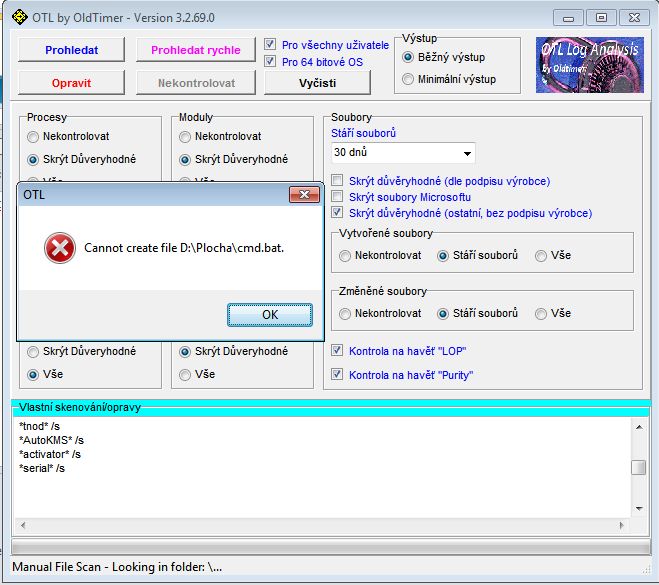Select the Běžný výstup radio button
Image resolution: width=659 pixels, height=585 pixels.
[x=408, y=57]
